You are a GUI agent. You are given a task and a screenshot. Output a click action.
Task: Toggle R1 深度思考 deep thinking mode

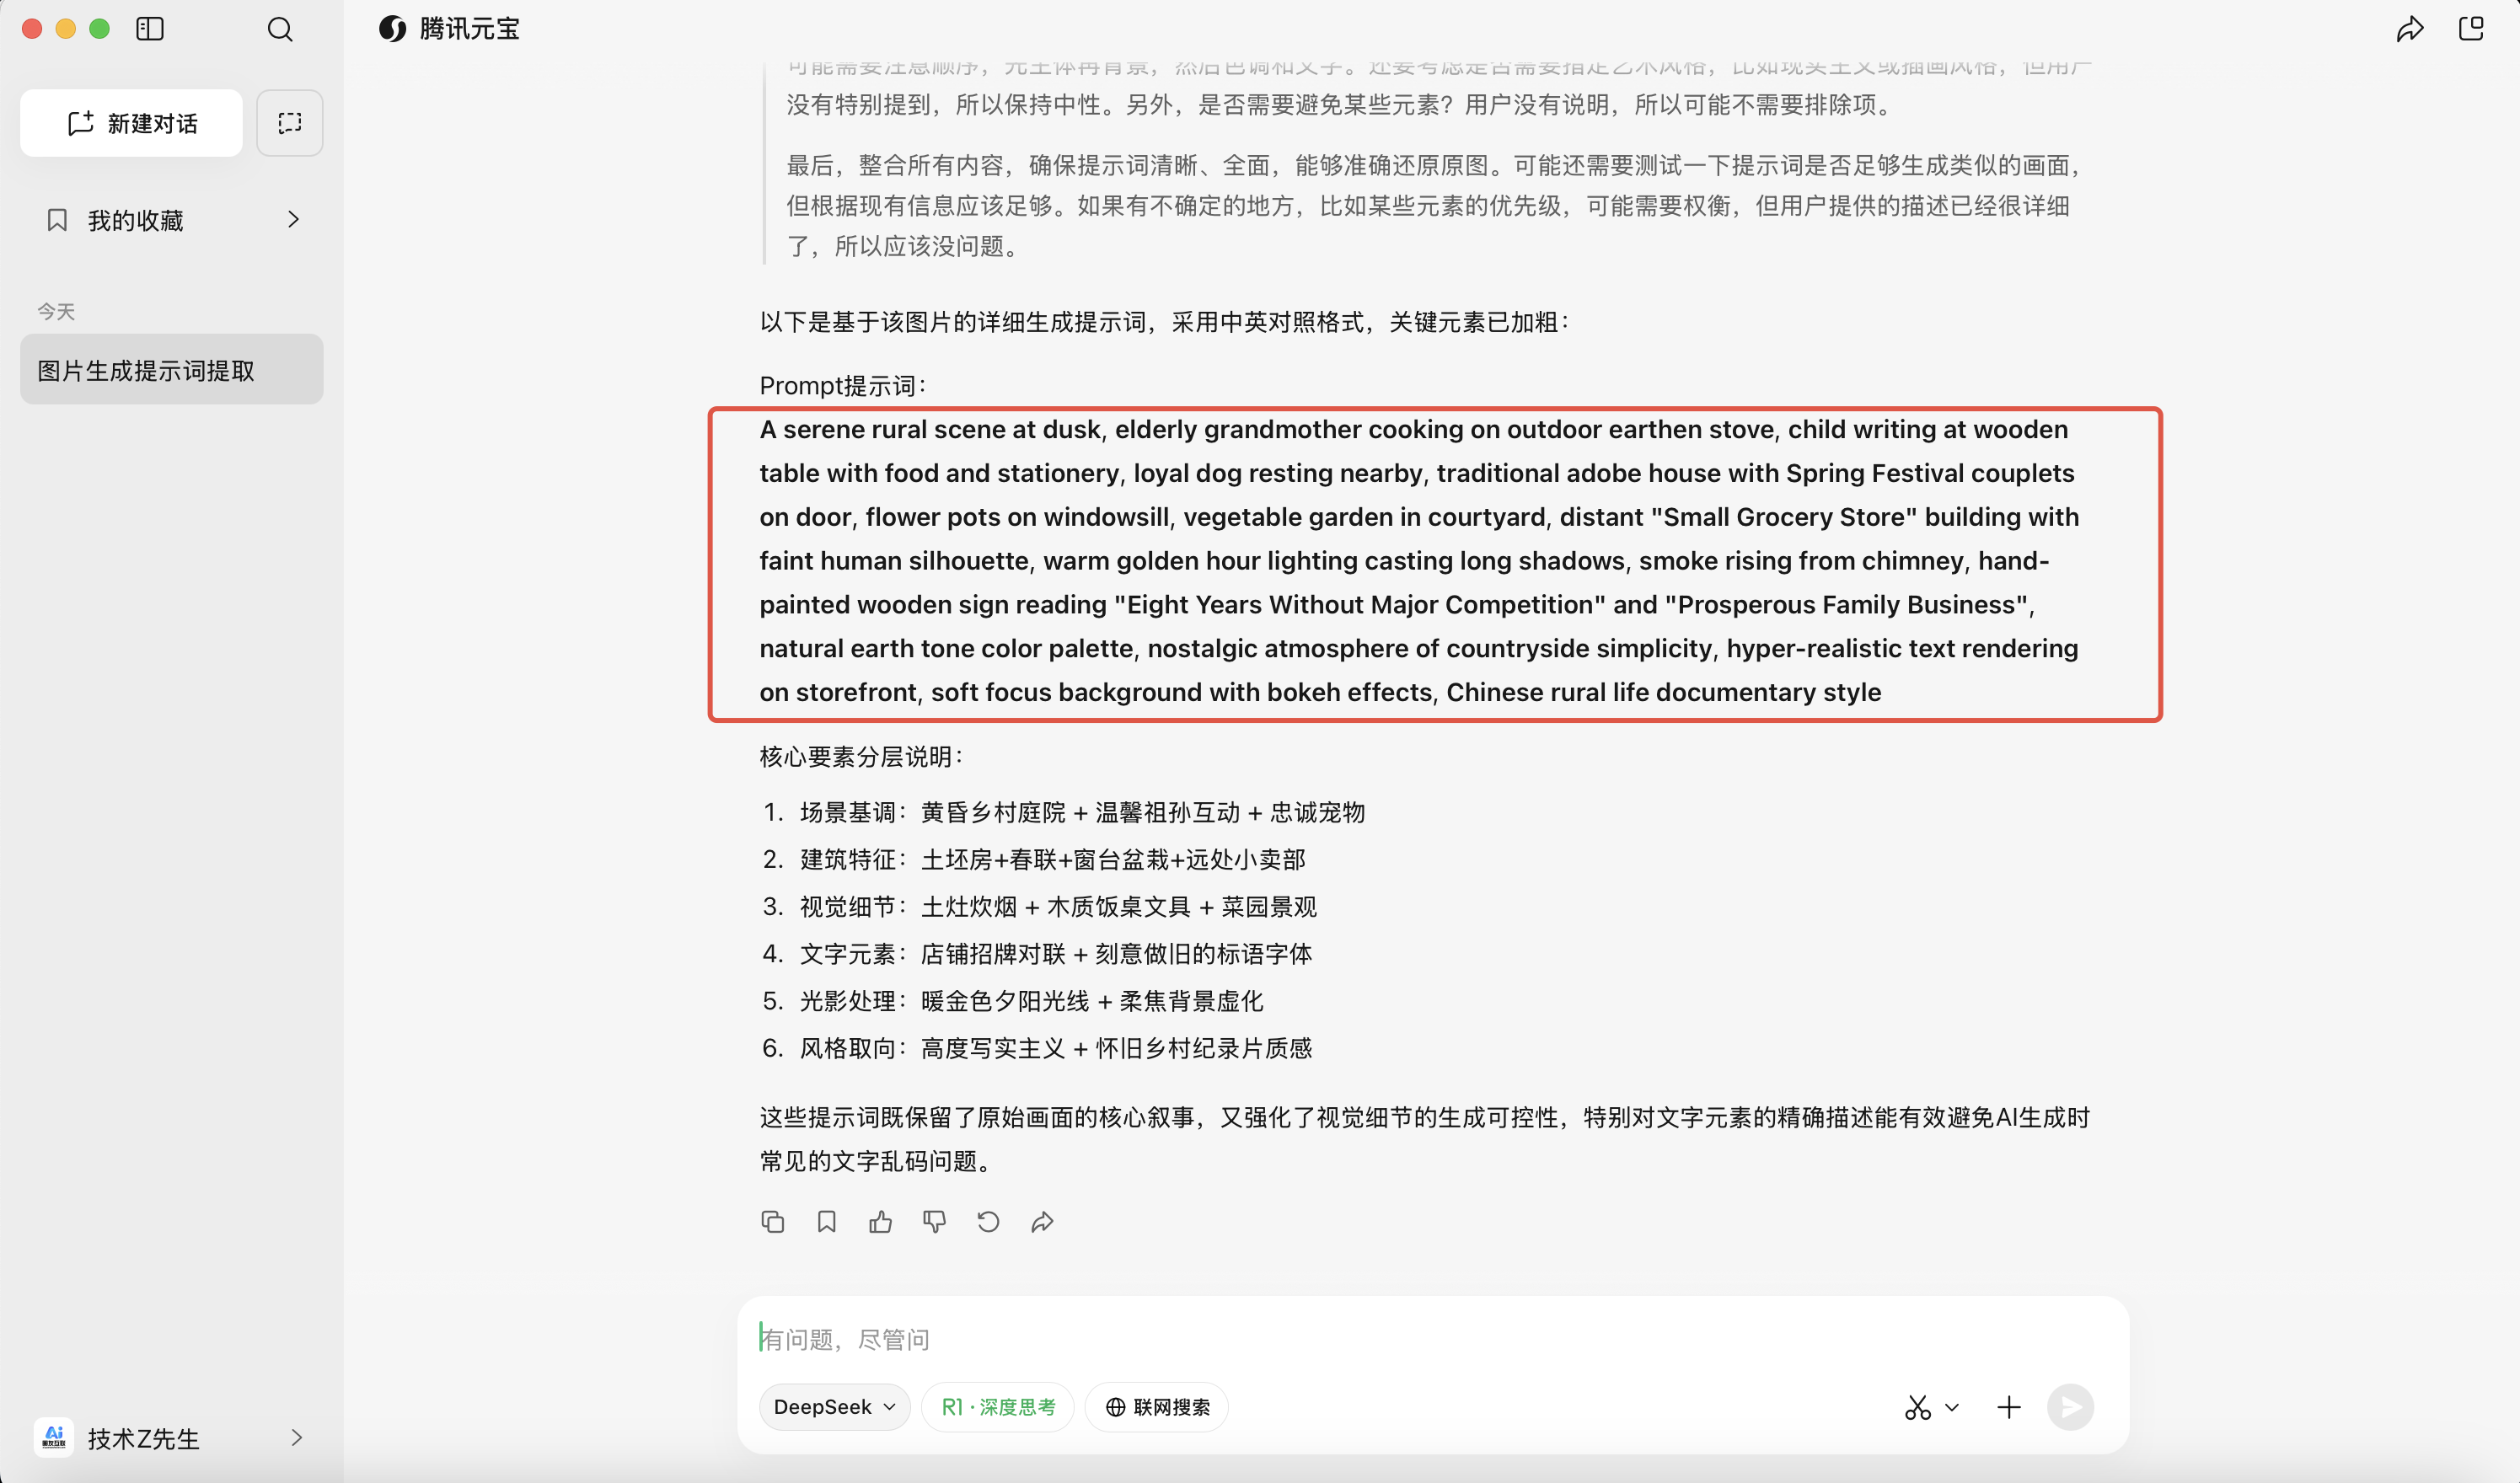997,1407
